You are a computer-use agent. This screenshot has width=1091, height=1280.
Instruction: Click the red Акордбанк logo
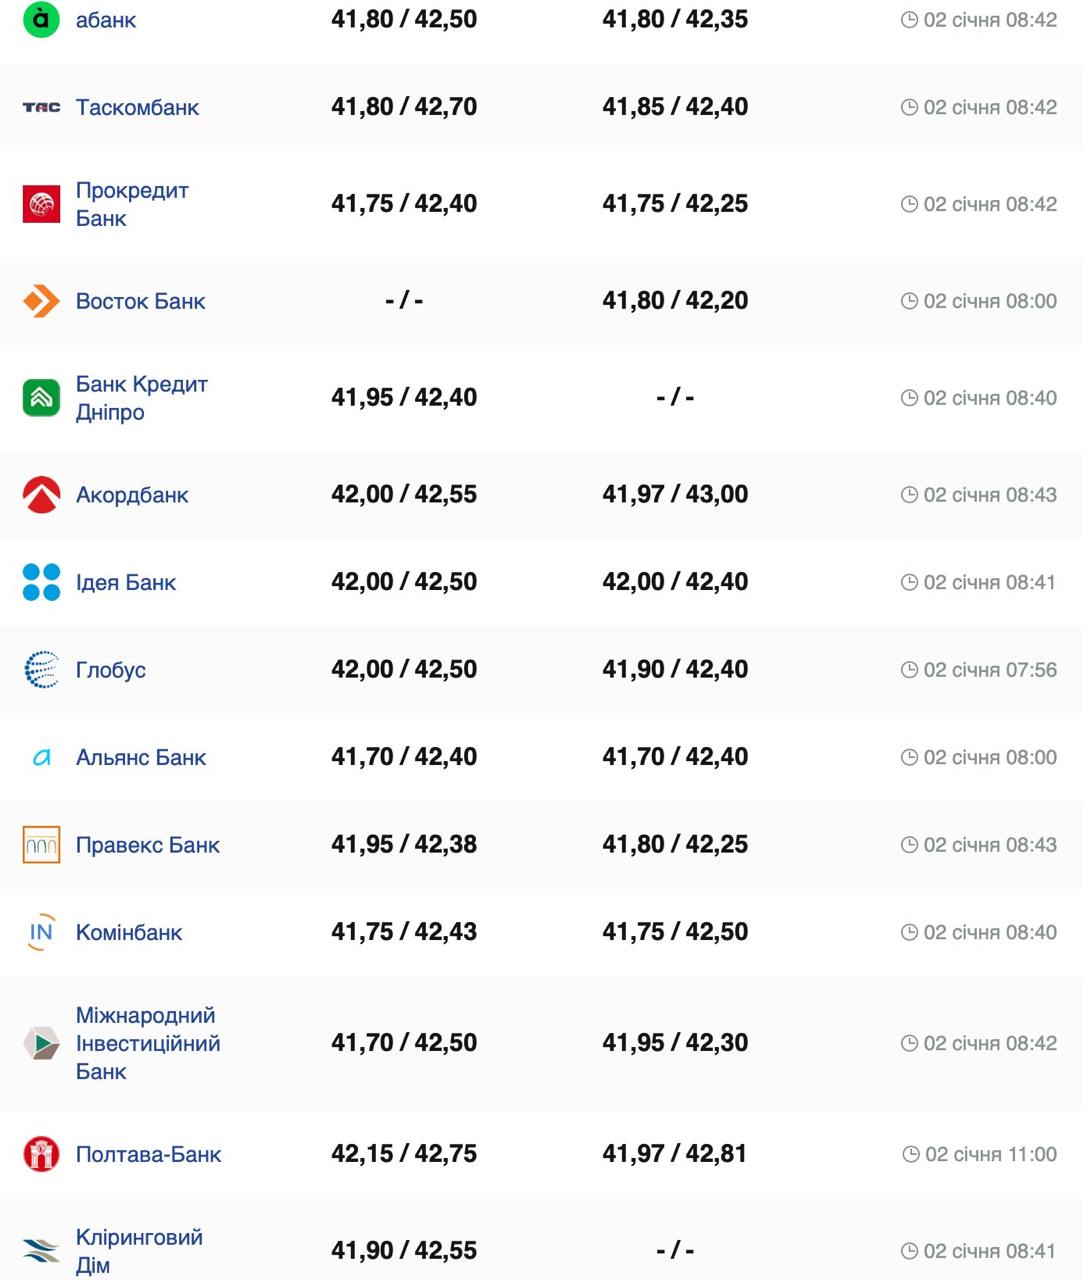(x=41, y=495)
